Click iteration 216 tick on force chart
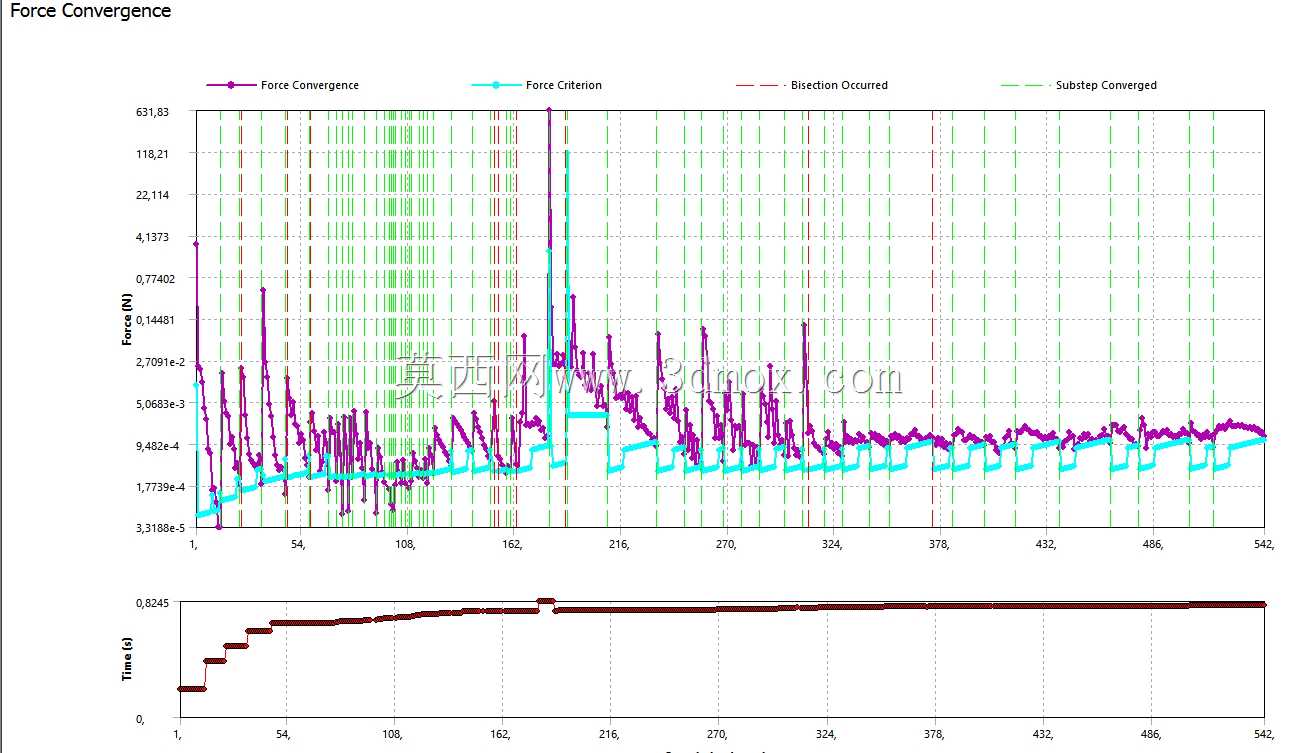The width and height of the screenshot is (1296, 753). tap(619, 544)
